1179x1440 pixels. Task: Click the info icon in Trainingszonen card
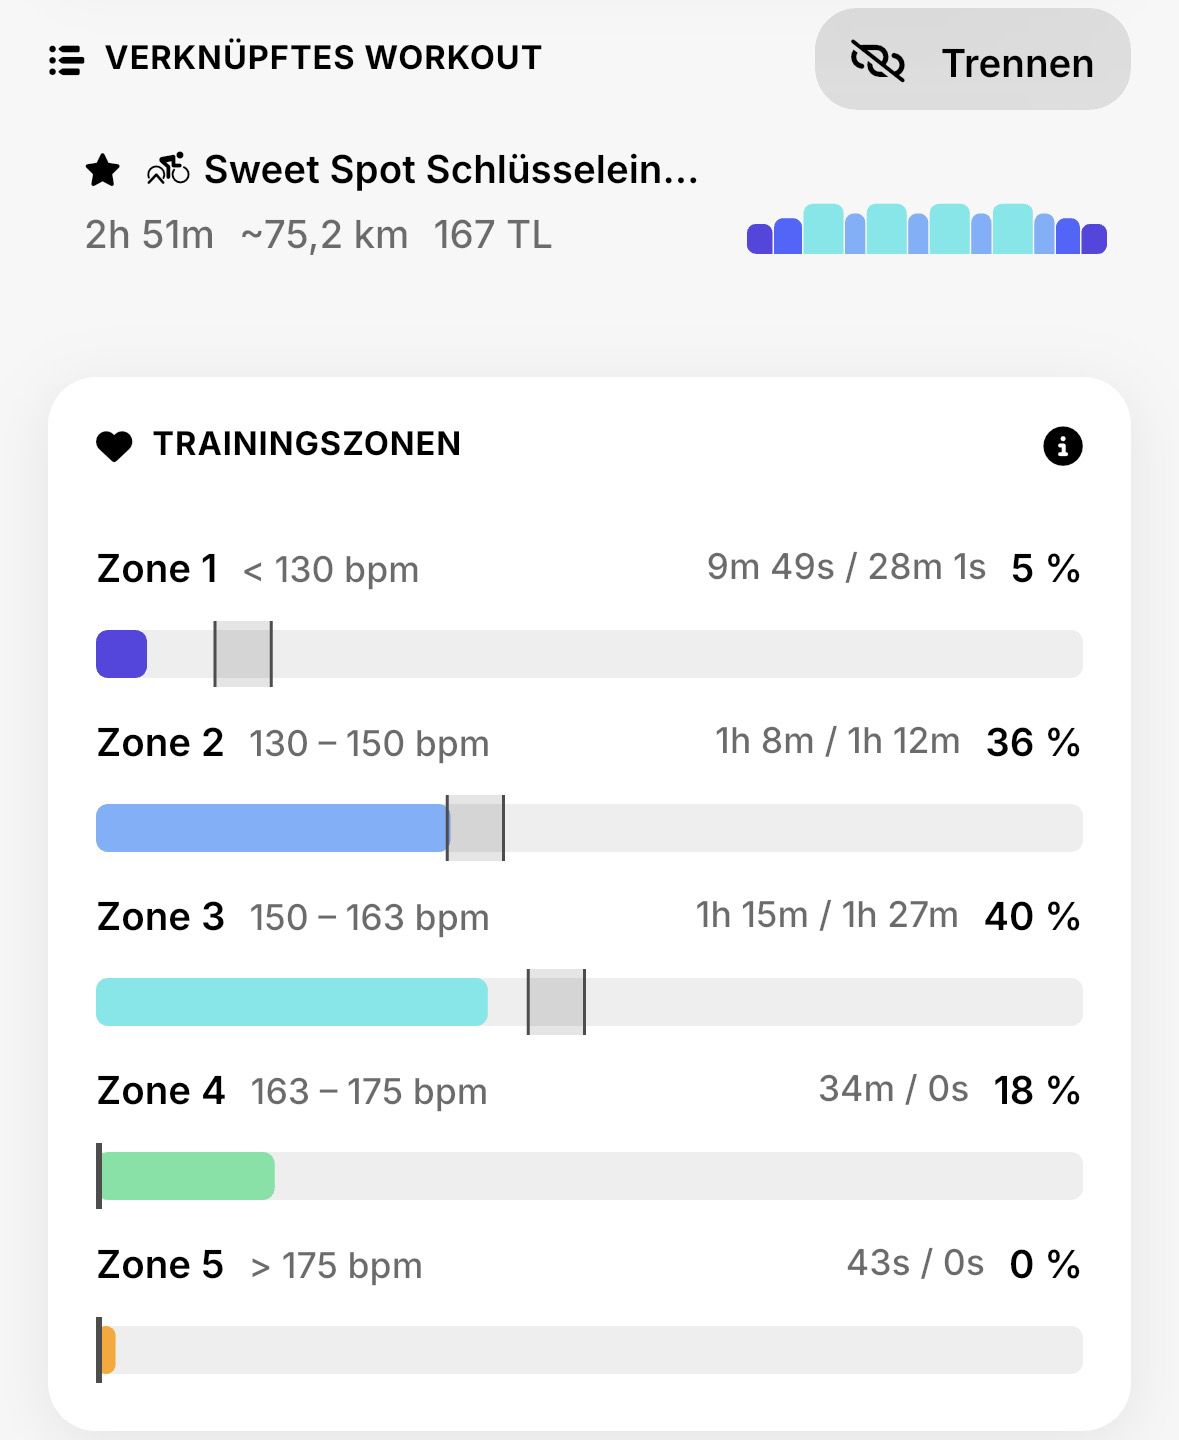pos(1062,446)
